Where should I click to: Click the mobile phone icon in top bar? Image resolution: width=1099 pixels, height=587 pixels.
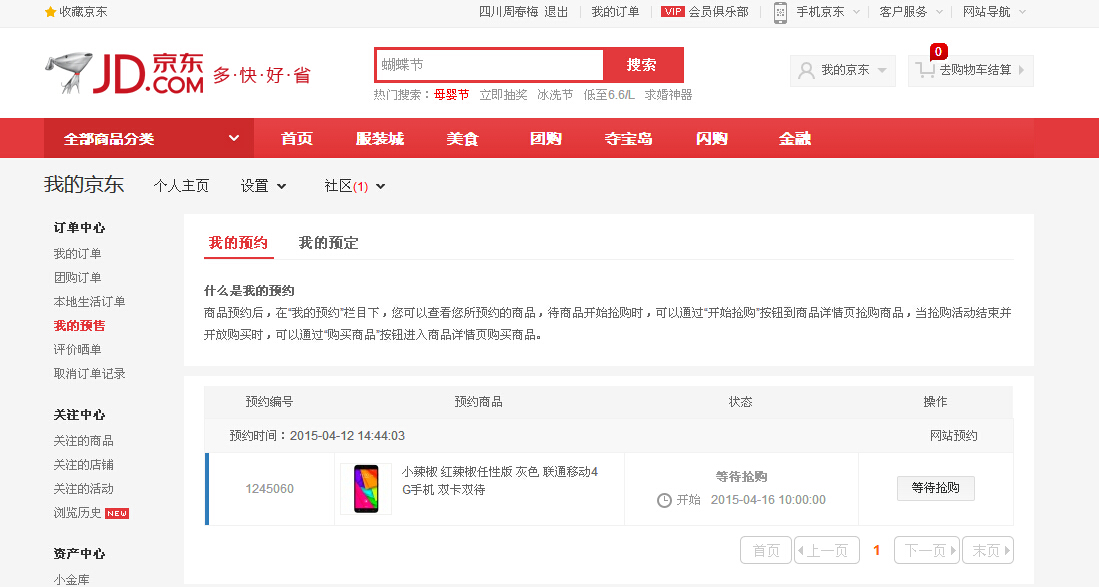[780, 12]
